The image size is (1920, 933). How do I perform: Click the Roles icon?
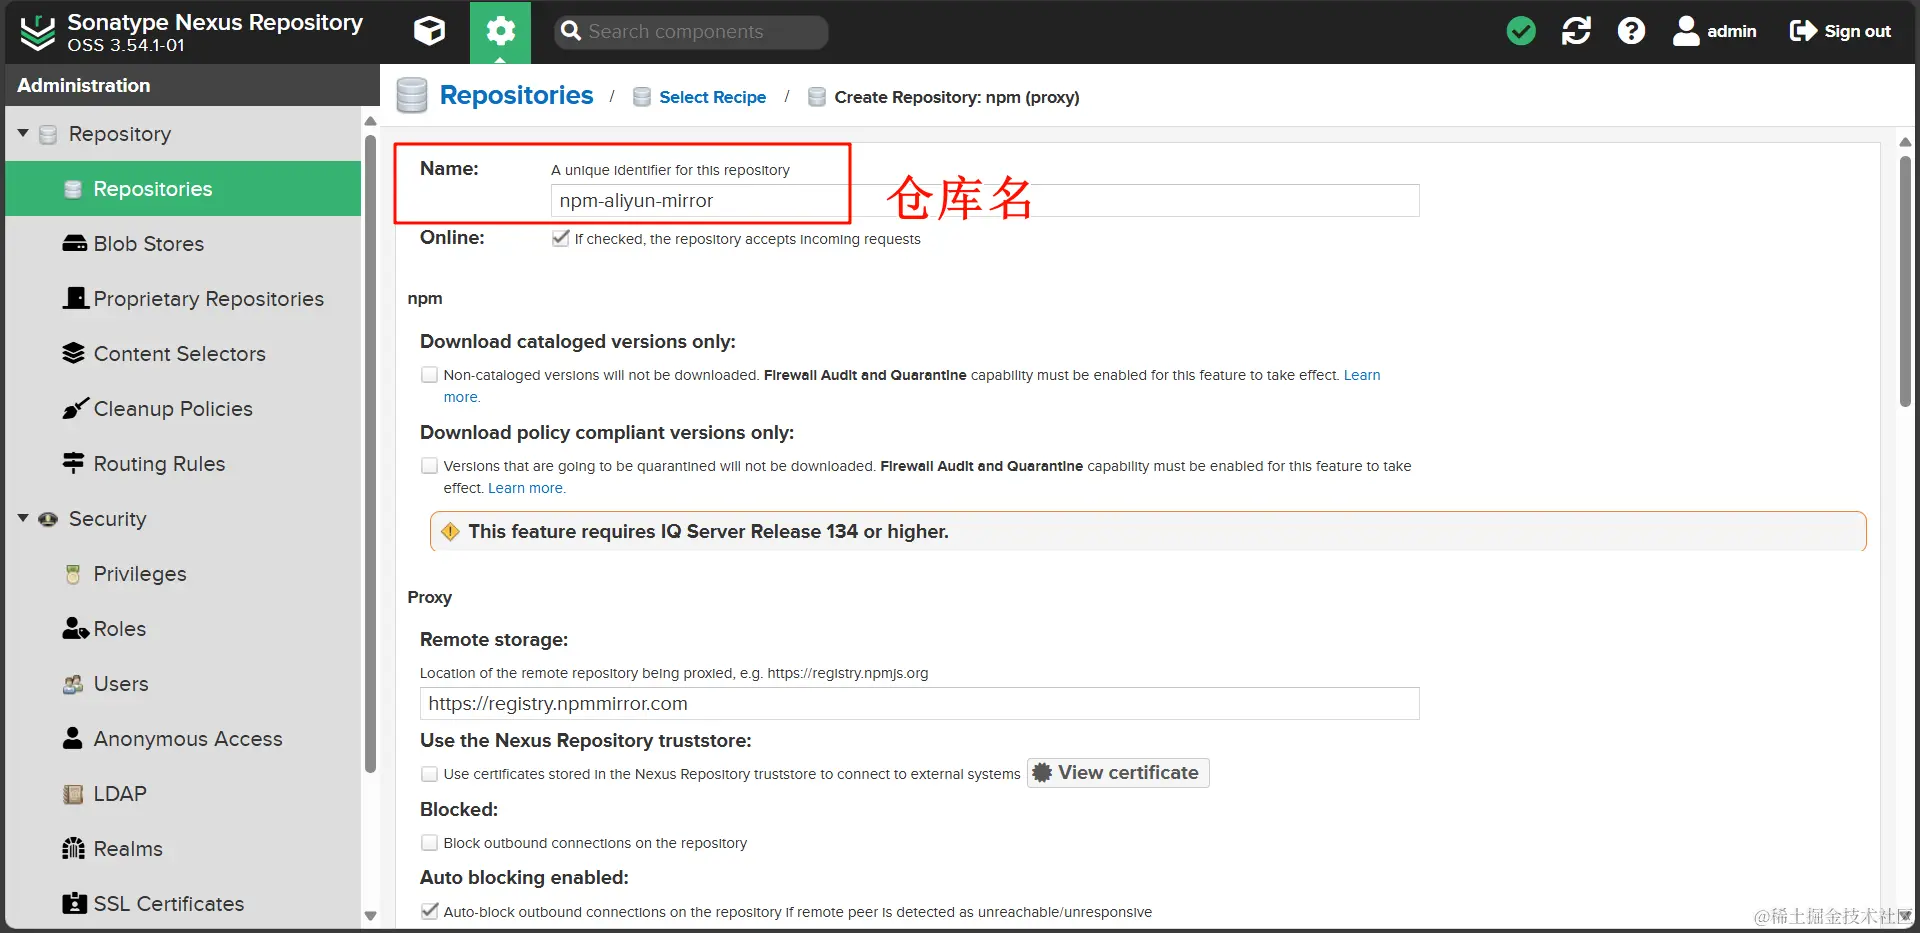(76, 629)
